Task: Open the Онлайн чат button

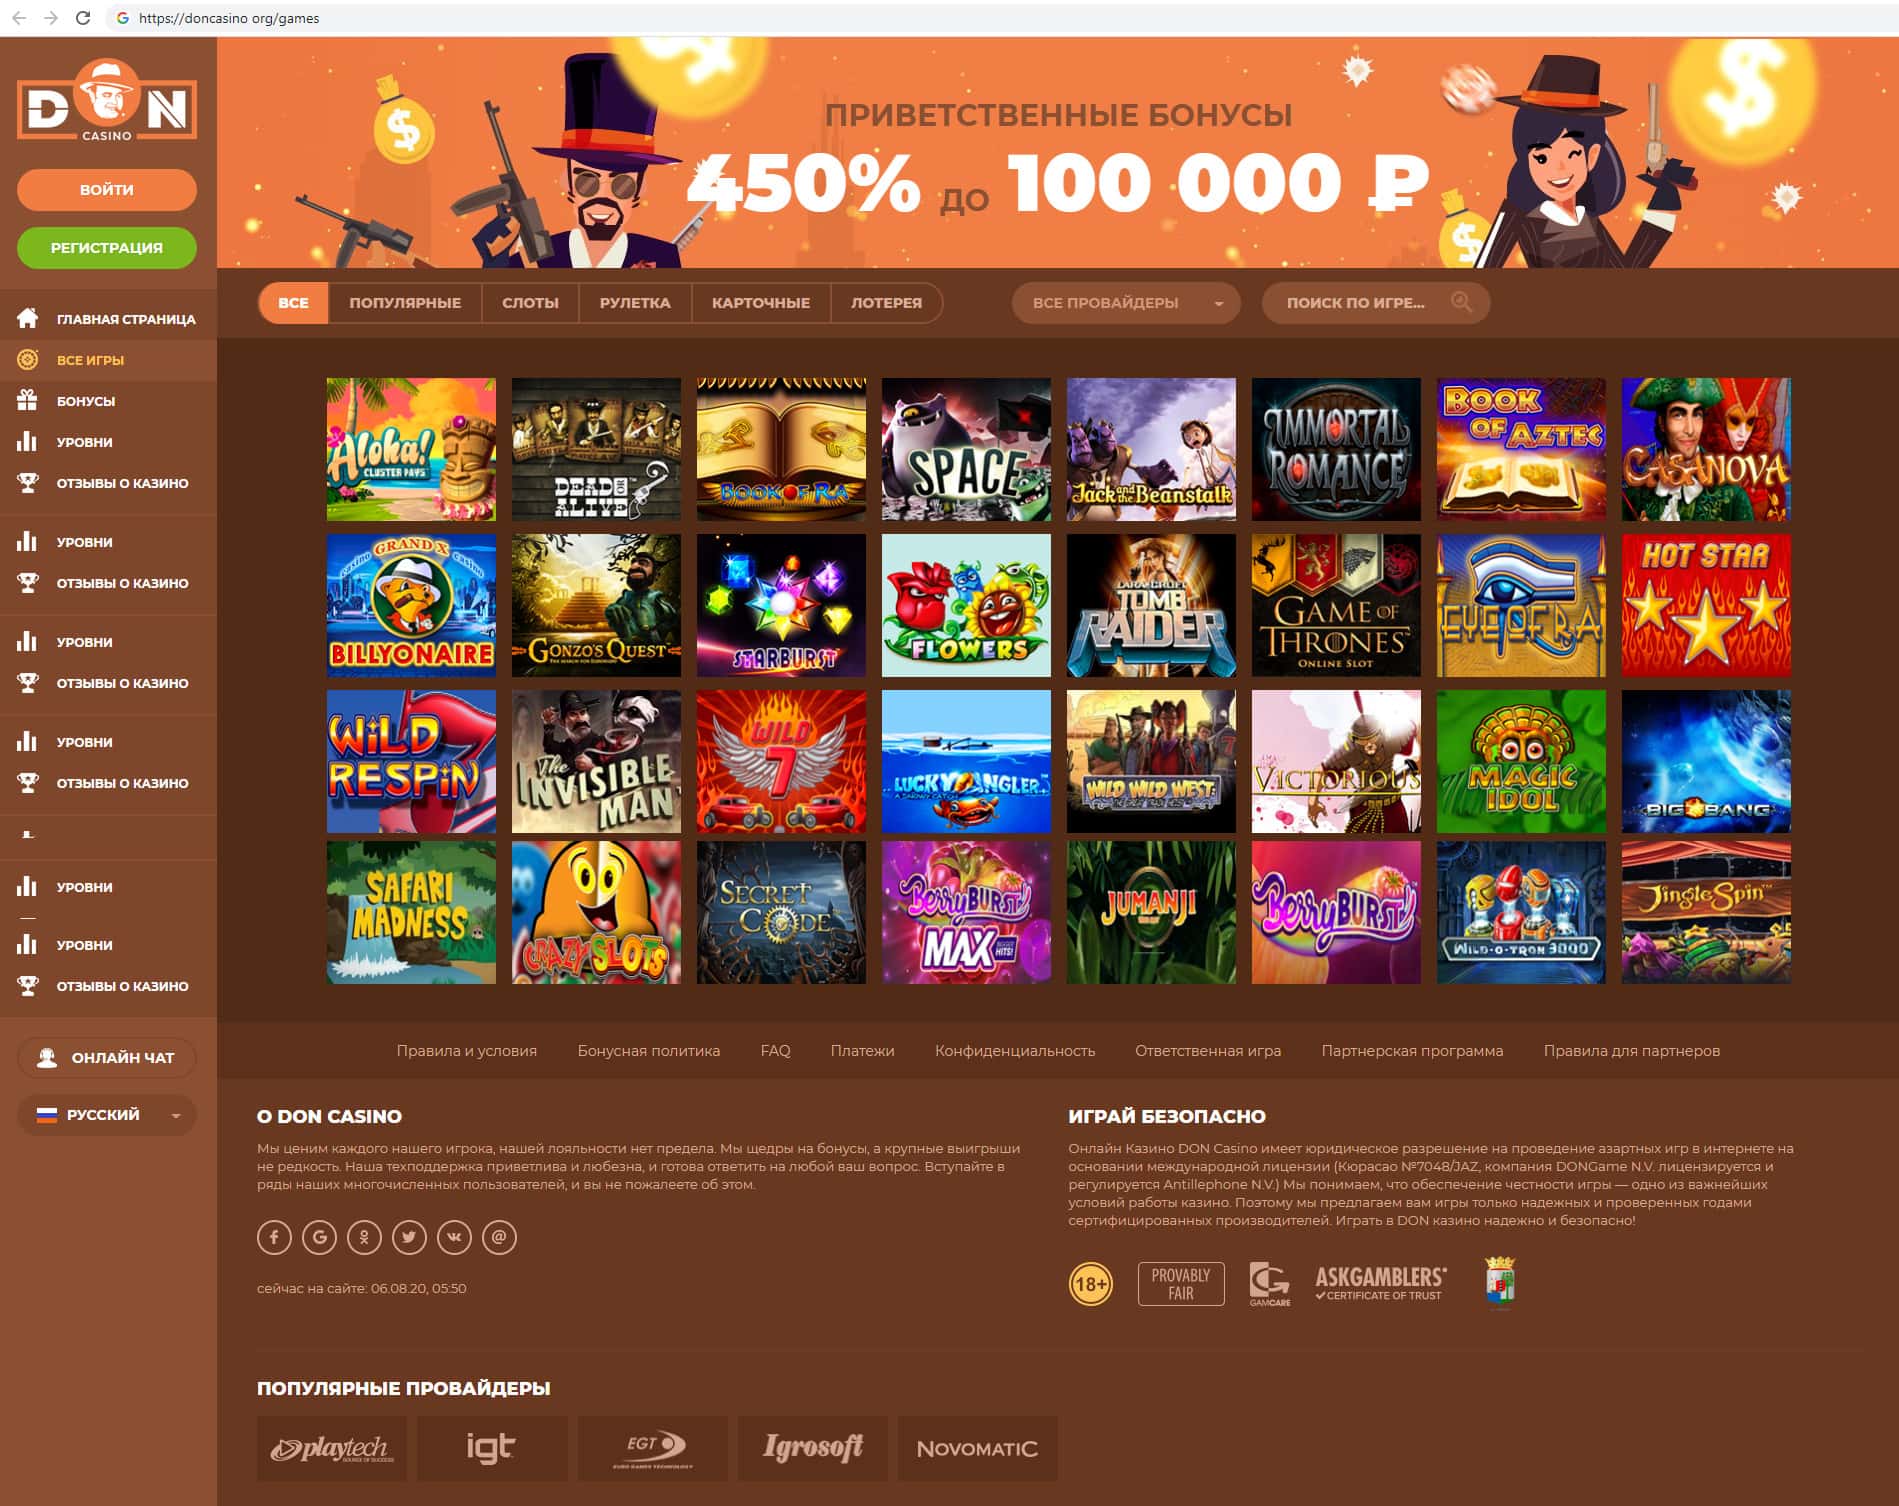Action: 107,1058
